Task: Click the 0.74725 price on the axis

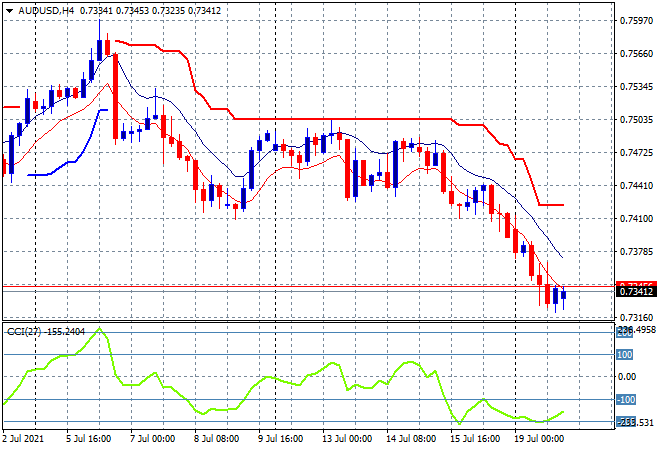Action: coord(634,153)
